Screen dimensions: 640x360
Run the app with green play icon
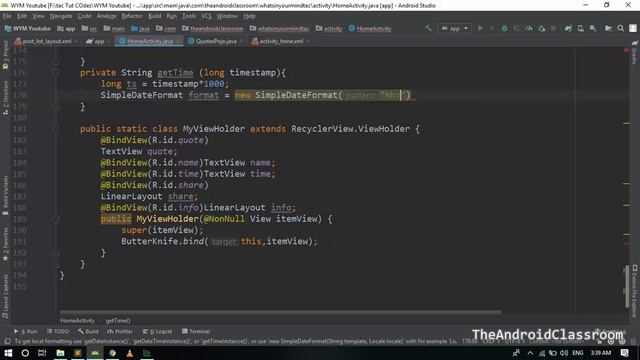(x=480, y=28)
